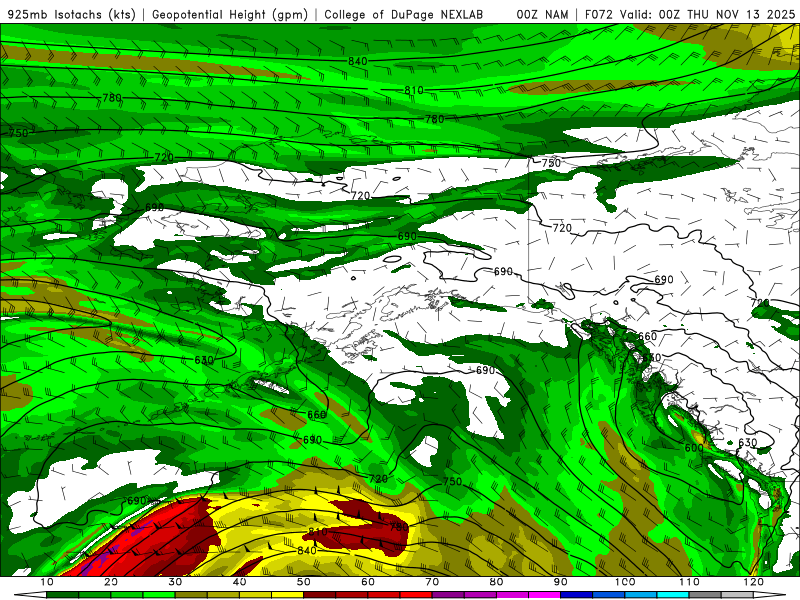Pick the cyan swatch ending at 110

(x=673, y=595)
